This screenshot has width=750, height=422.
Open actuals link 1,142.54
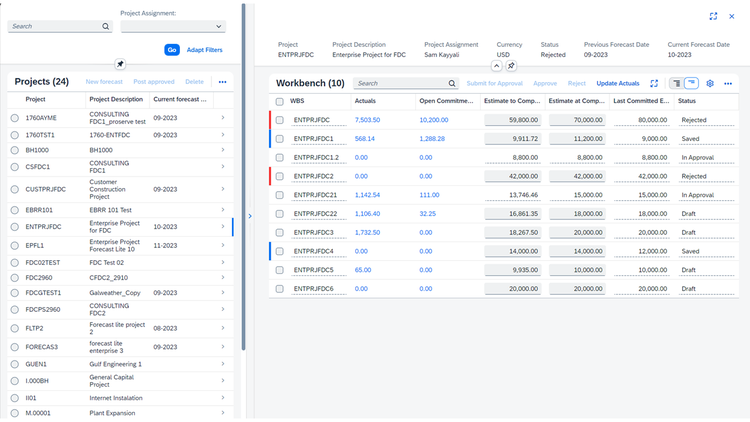[x=367, y=195]
